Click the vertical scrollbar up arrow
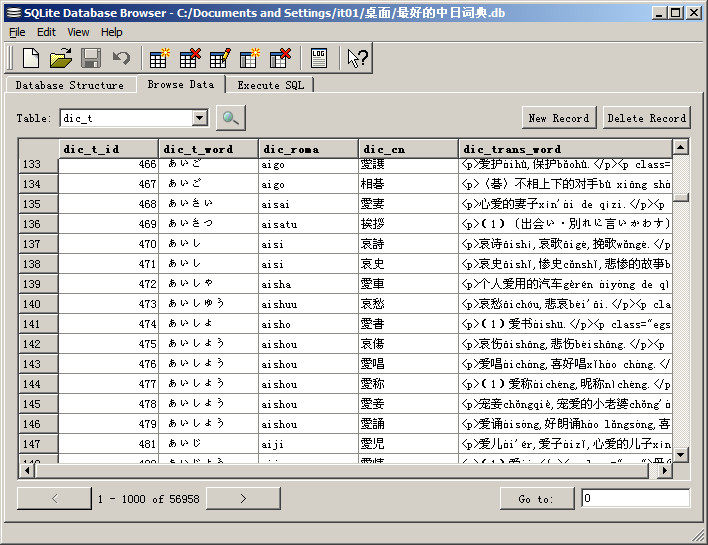 (x=680, y=147)
